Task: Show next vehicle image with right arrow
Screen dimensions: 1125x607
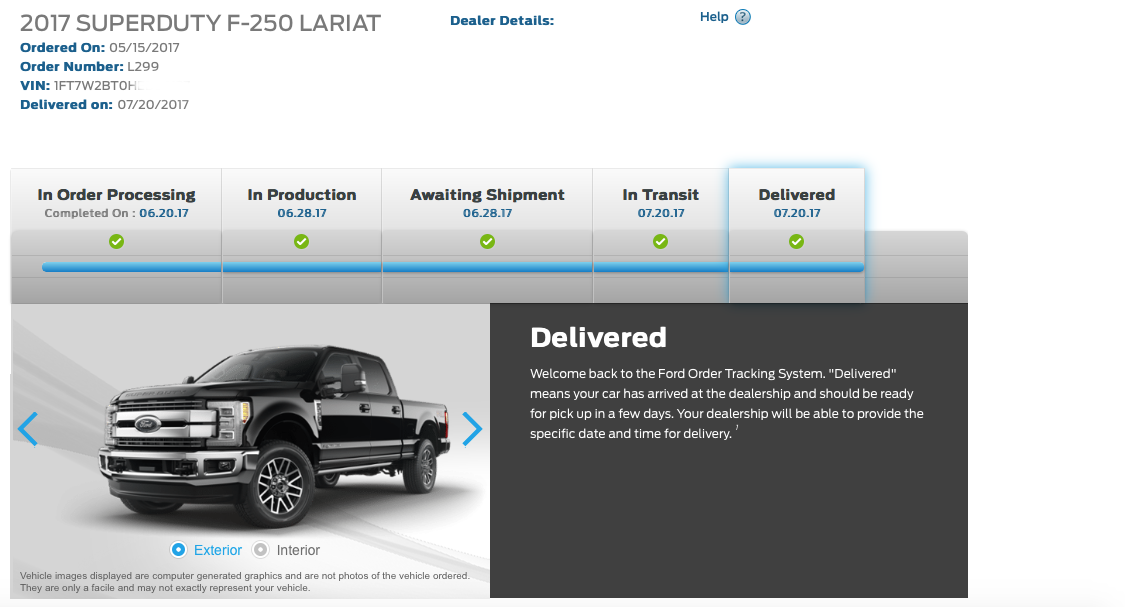Action: [x=472, y=429]
